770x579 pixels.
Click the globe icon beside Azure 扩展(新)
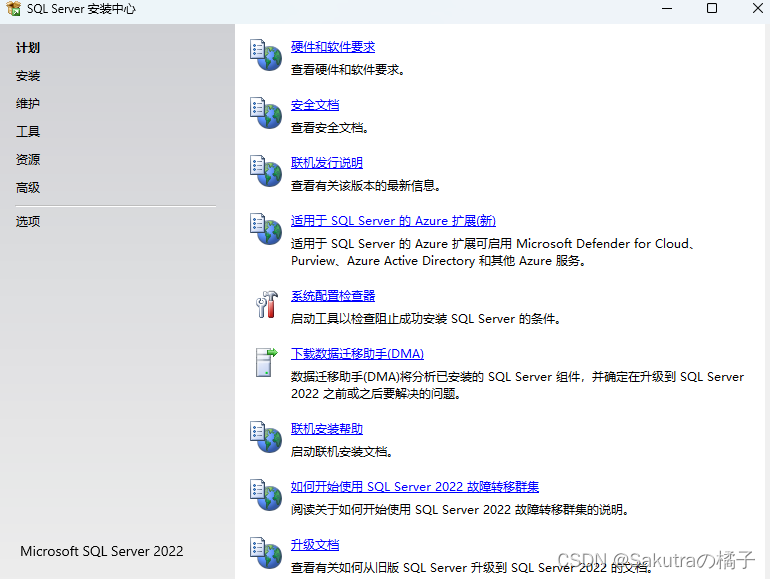click(x=266, y=229)
